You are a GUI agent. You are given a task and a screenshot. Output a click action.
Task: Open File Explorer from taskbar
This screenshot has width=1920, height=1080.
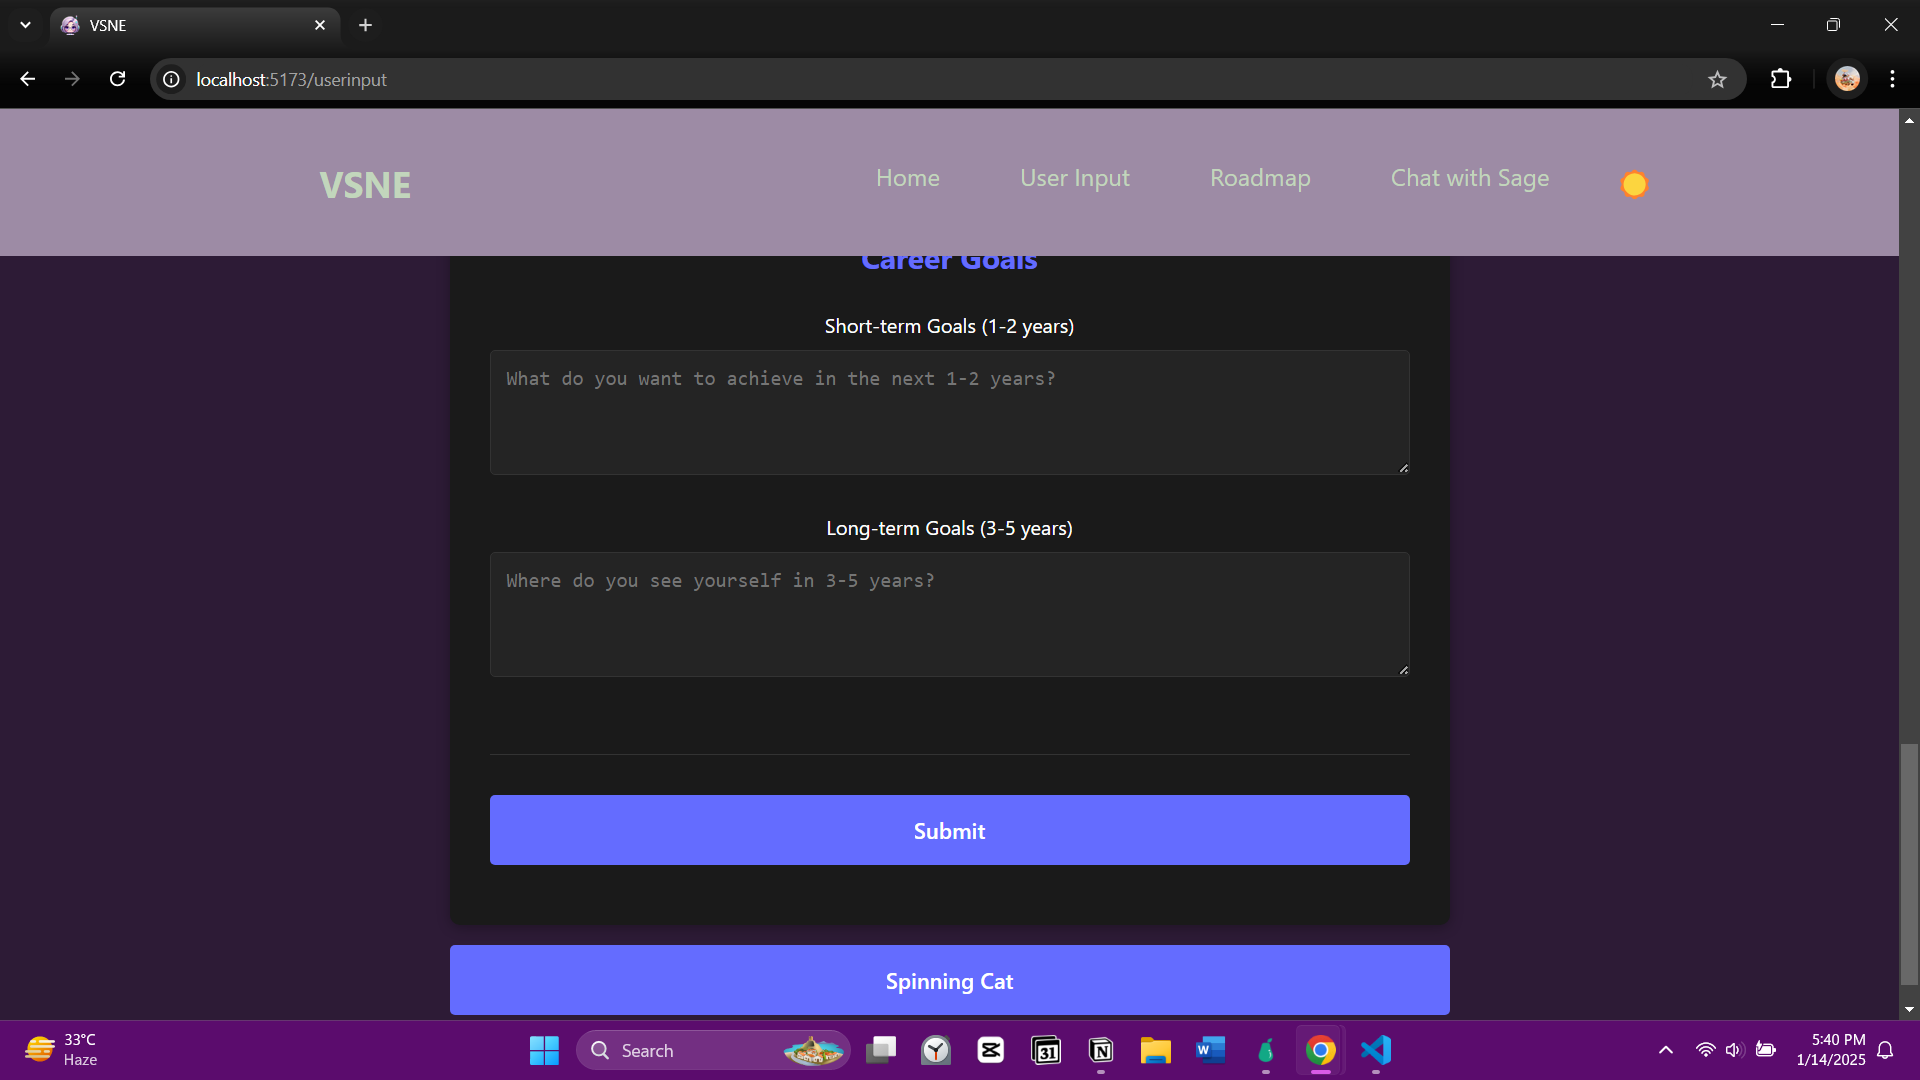(x=1155, y=1050)
